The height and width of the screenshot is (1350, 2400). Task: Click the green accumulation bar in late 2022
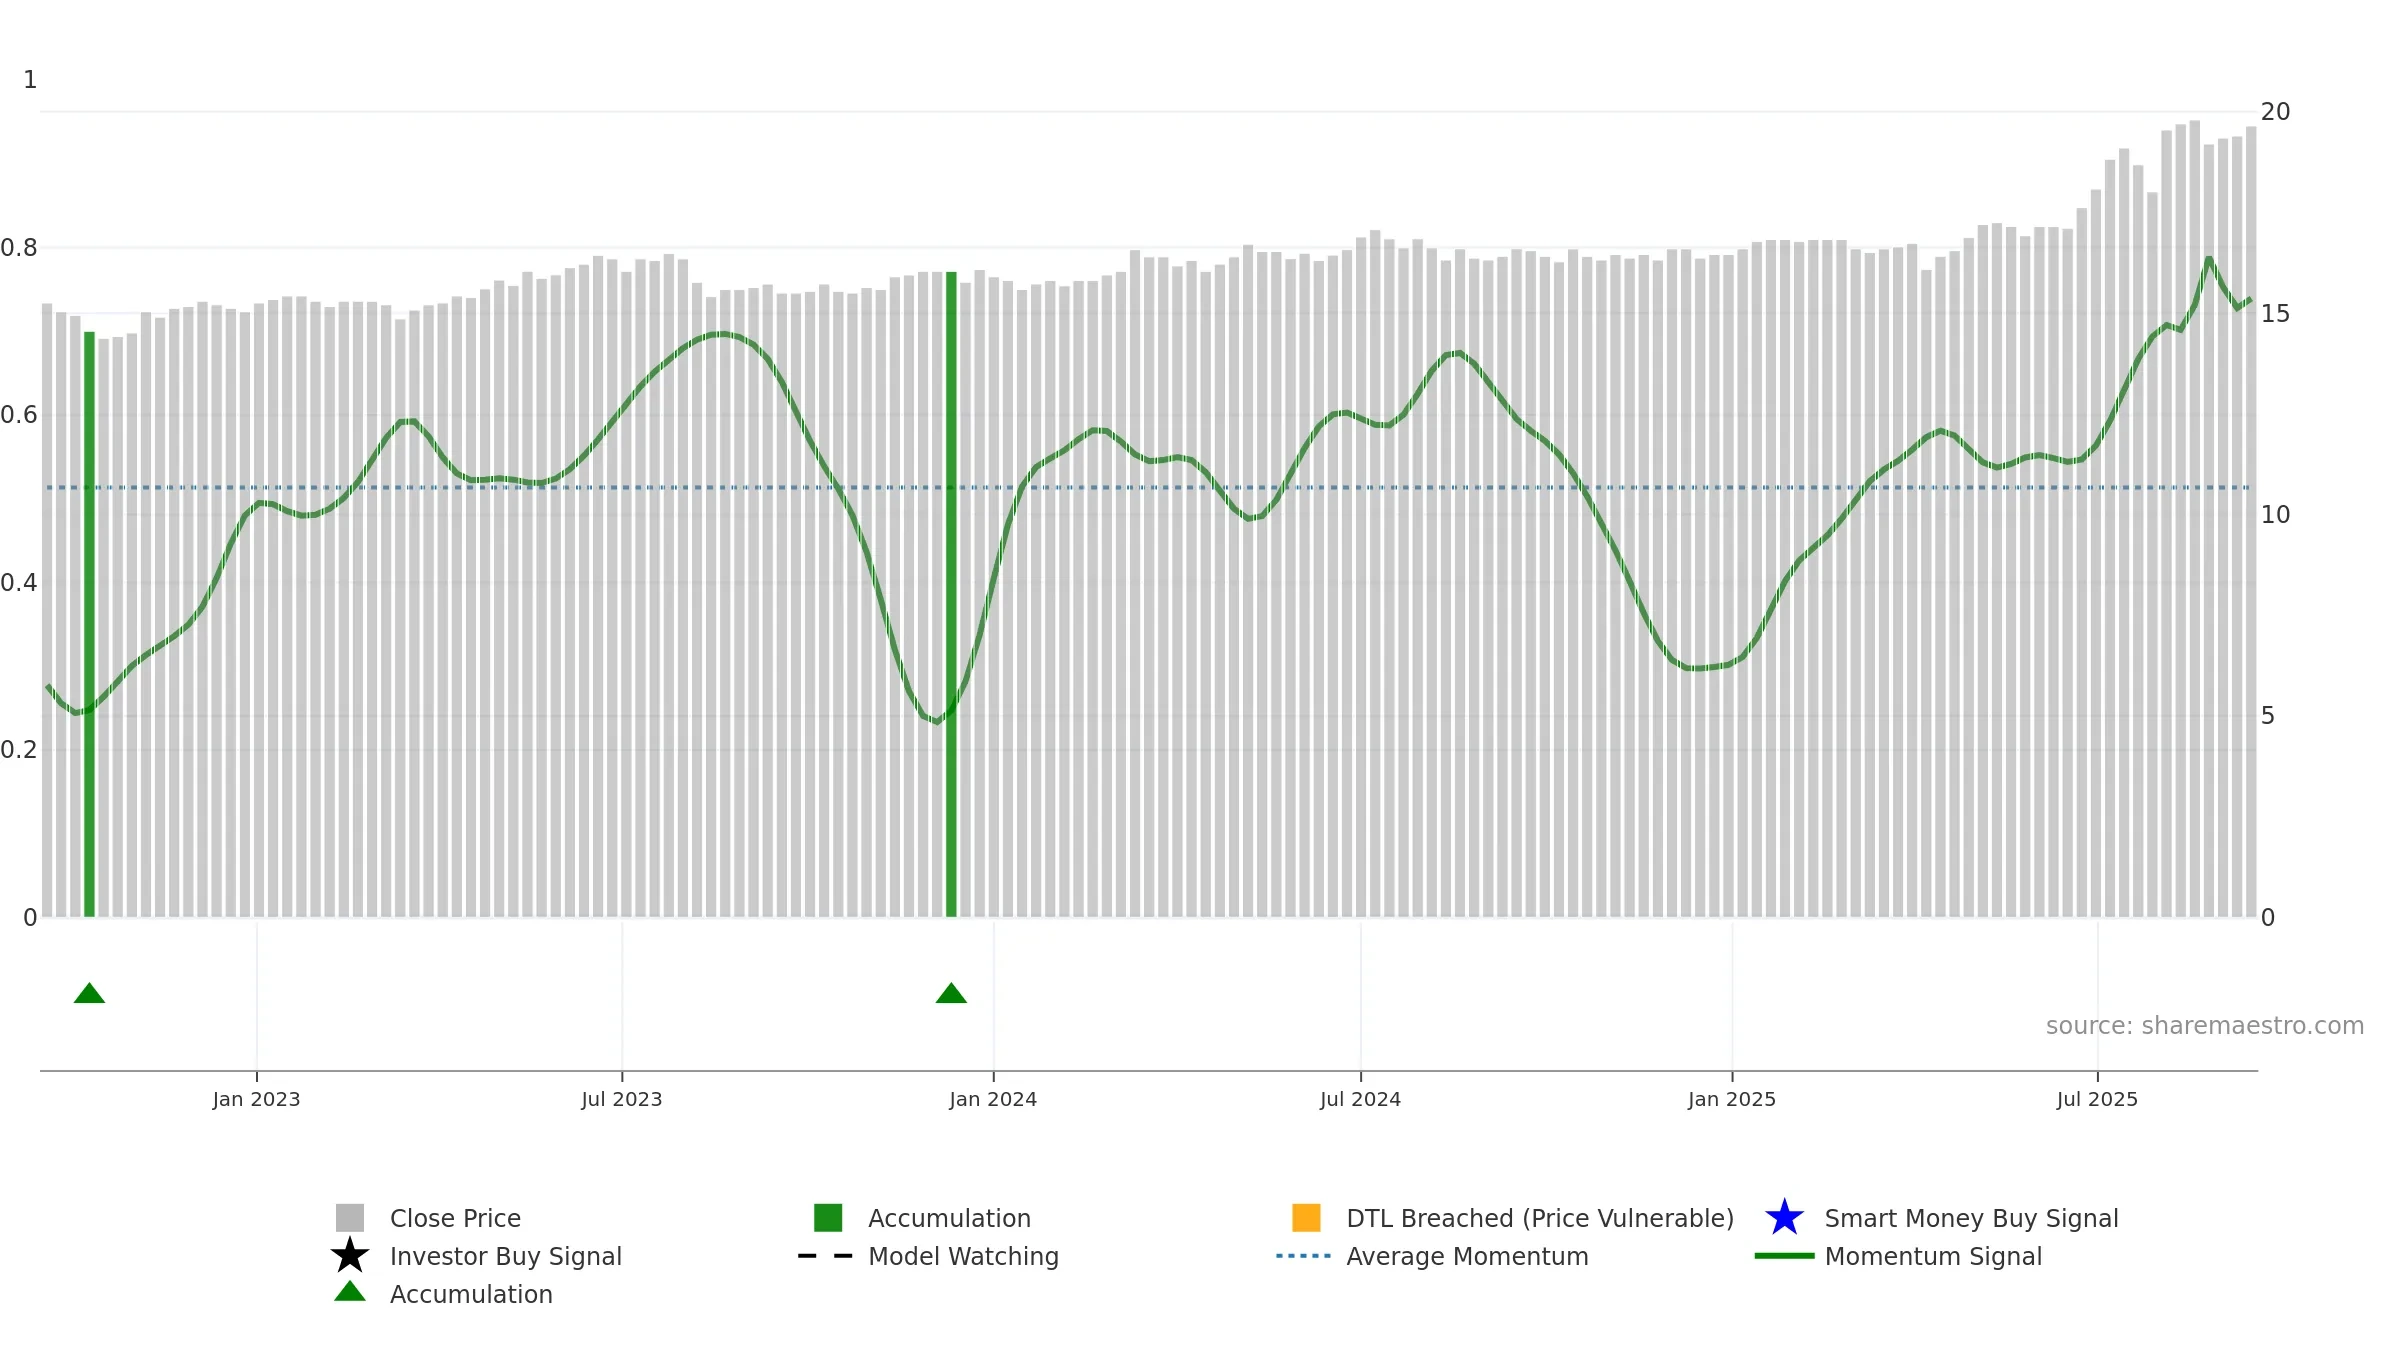pos(89,624)
